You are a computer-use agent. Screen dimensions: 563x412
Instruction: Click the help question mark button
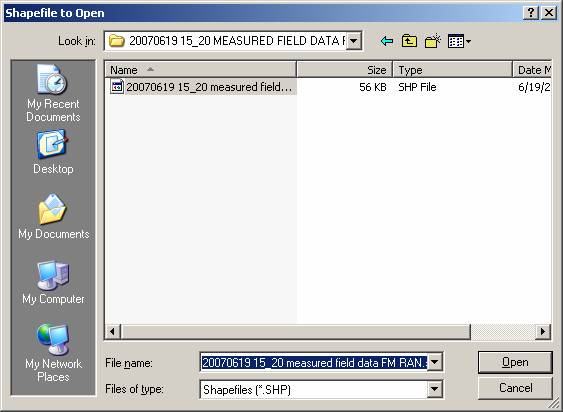coord(531,13)
